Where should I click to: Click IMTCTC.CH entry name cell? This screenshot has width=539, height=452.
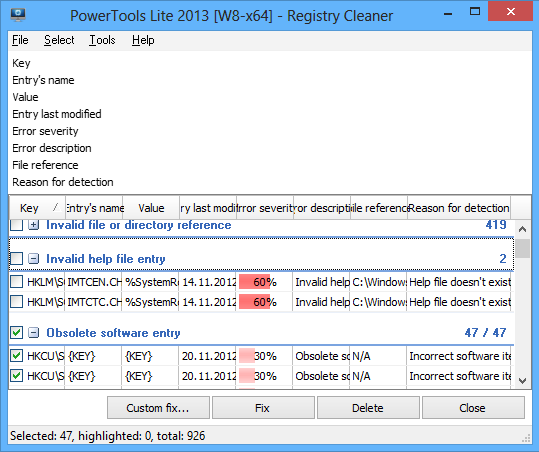click(x=94, y=302)
